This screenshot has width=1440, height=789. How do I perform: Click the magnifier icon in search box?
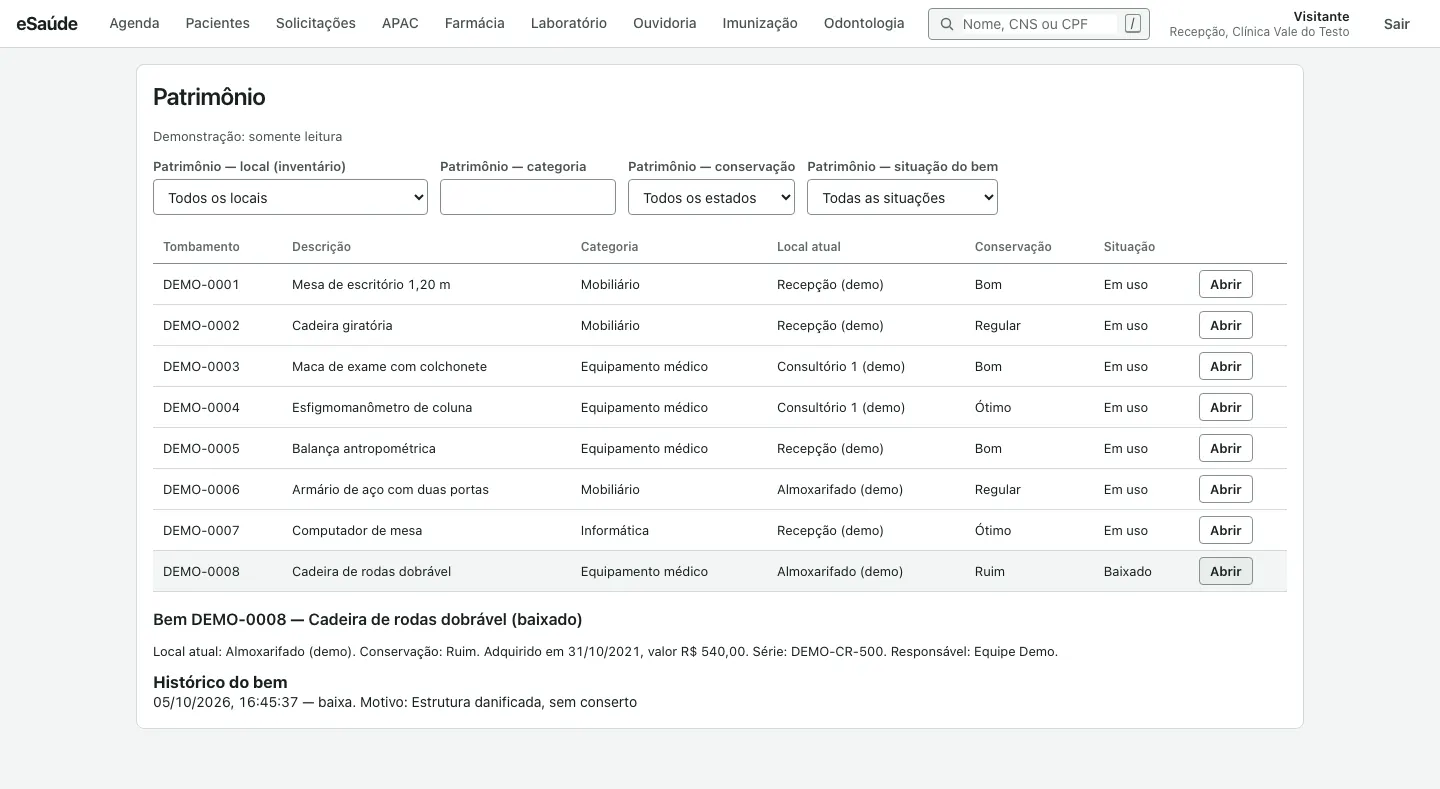[x=946, y=24]
